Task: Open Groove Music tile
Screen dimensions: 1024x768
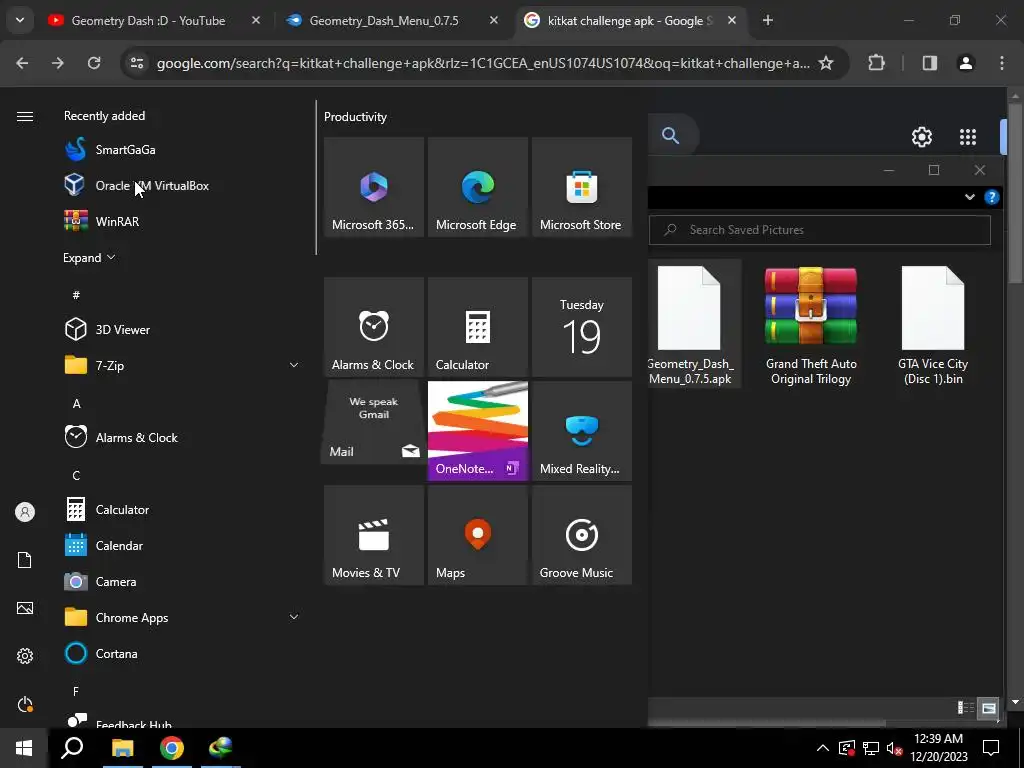Action: pos(581,535)
